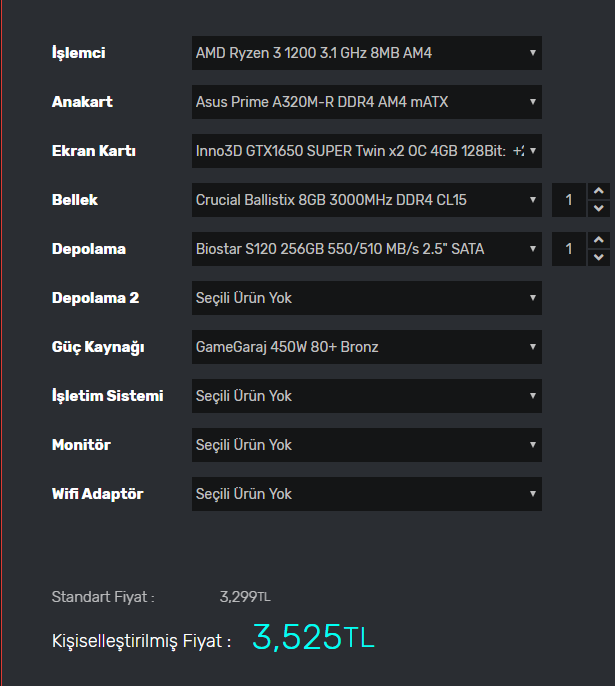This screenshot has height=686, width=615.
Task: Click the Bellek quantity field
Action: [569, 200]
